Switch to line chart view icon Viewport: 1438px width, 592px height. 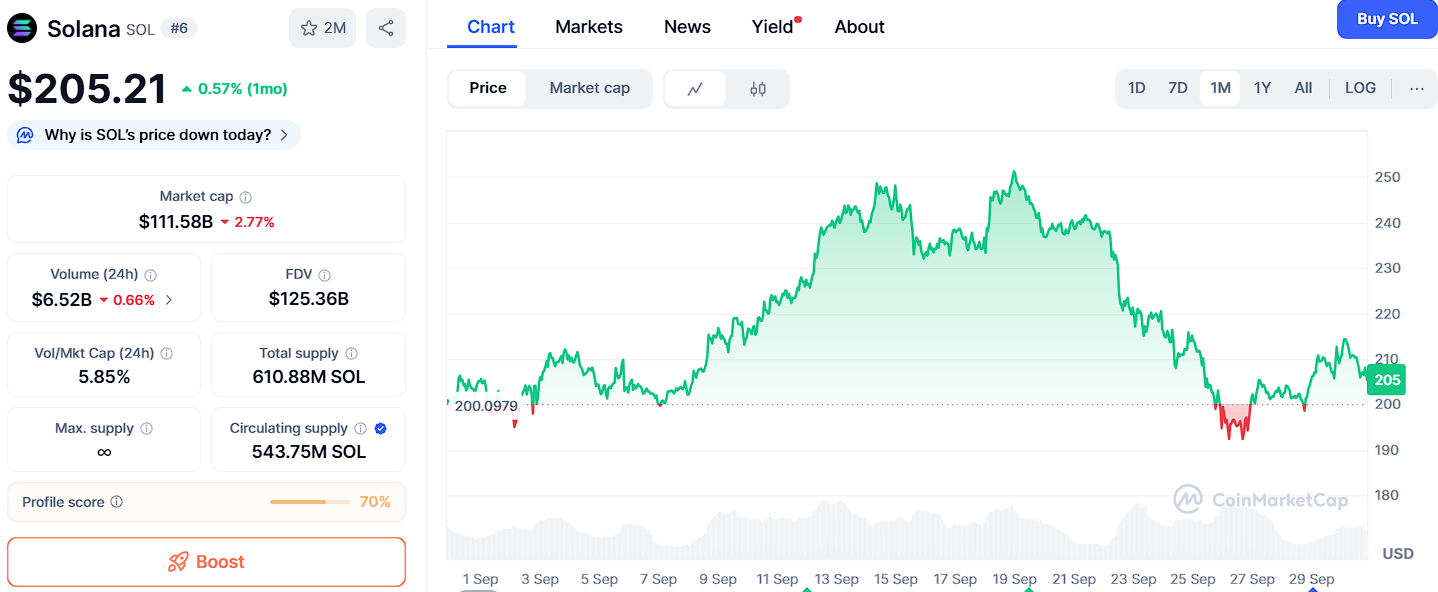pos(695,89)
